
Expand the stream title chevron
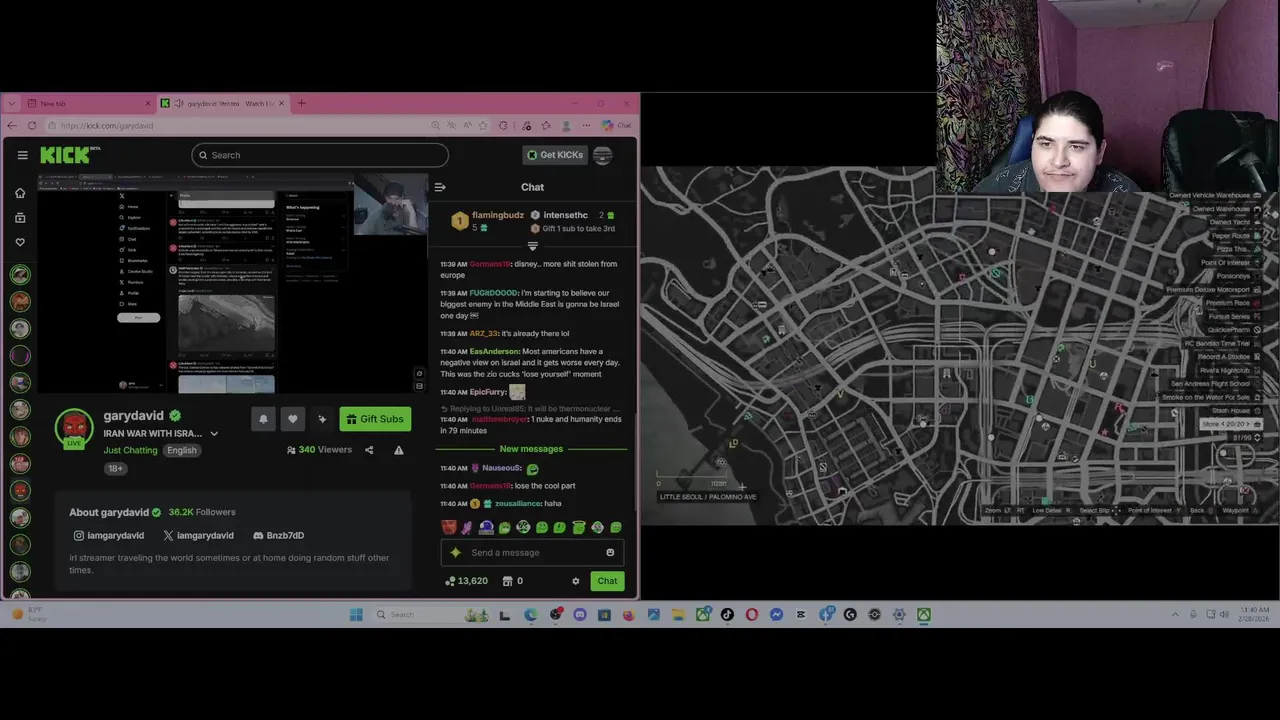click(214, 434)
